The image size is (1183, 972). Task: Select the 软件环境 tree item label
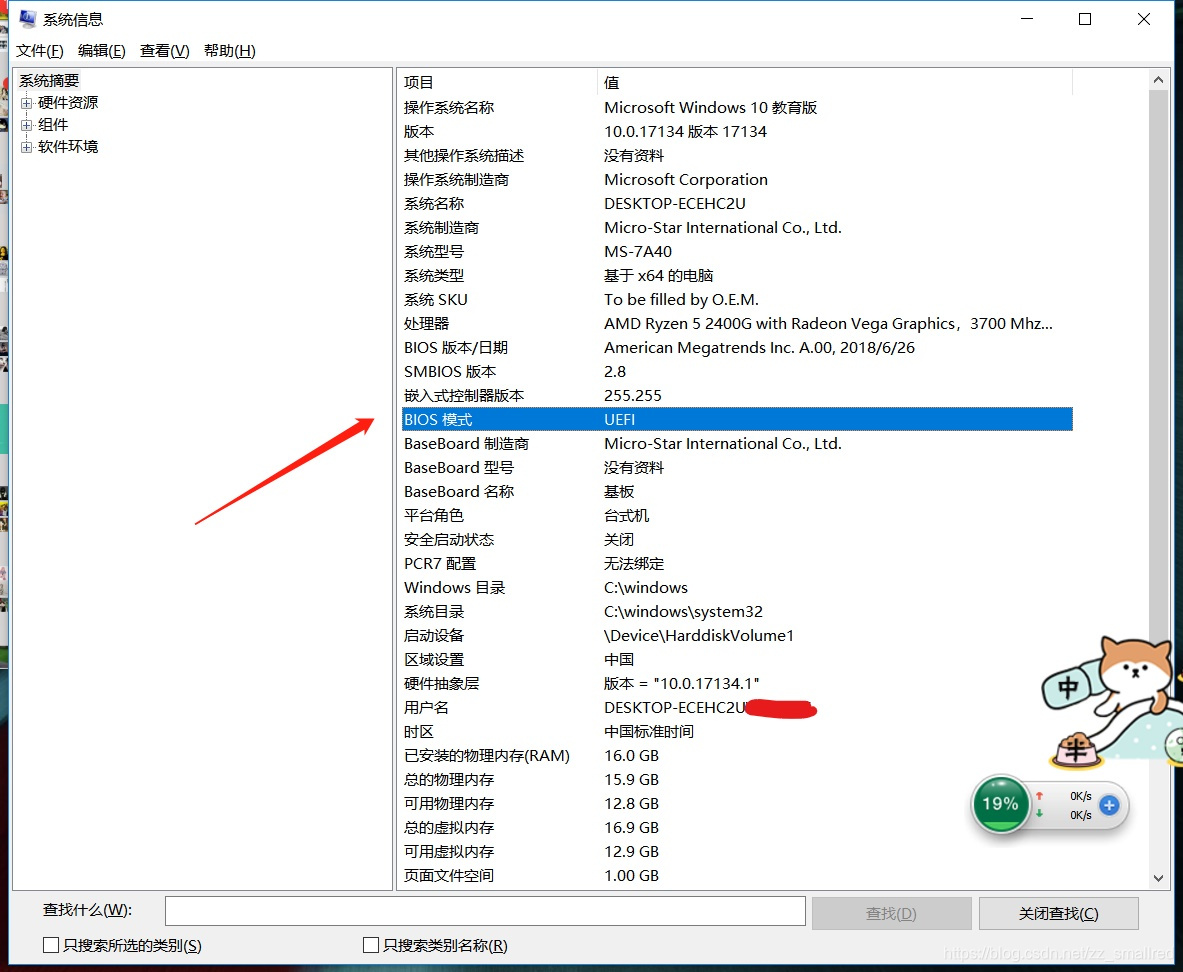click(x=68, y=146)
